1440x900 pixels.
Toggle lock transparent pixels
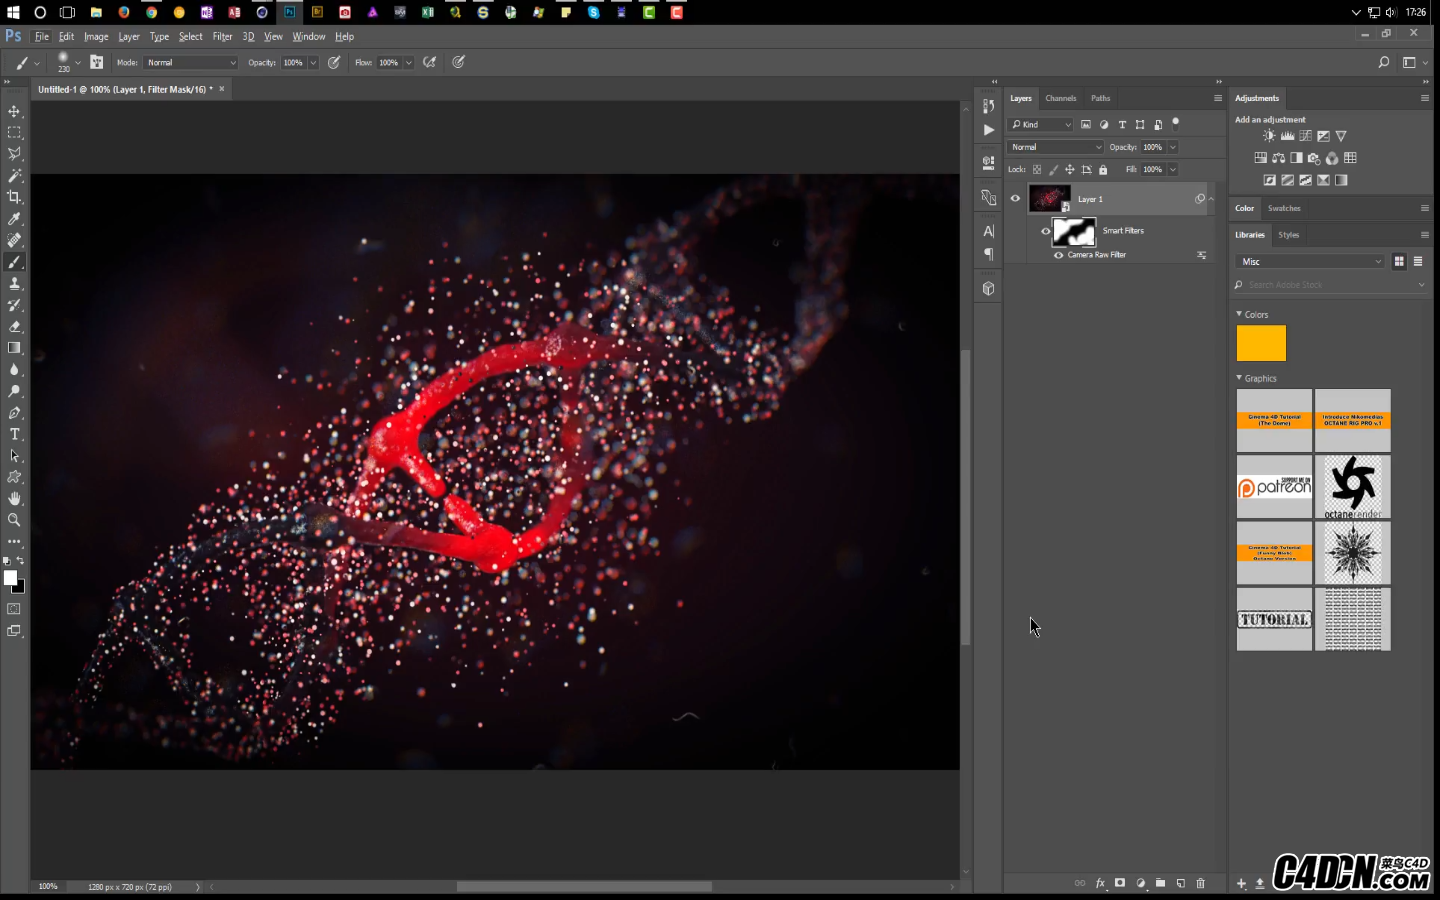click(x=1037, y=170)
